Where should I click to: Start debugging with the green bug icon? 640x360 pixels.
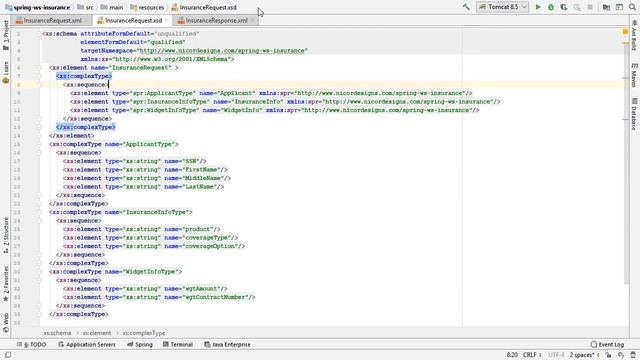pyautogui.click(x=551, y=7)
